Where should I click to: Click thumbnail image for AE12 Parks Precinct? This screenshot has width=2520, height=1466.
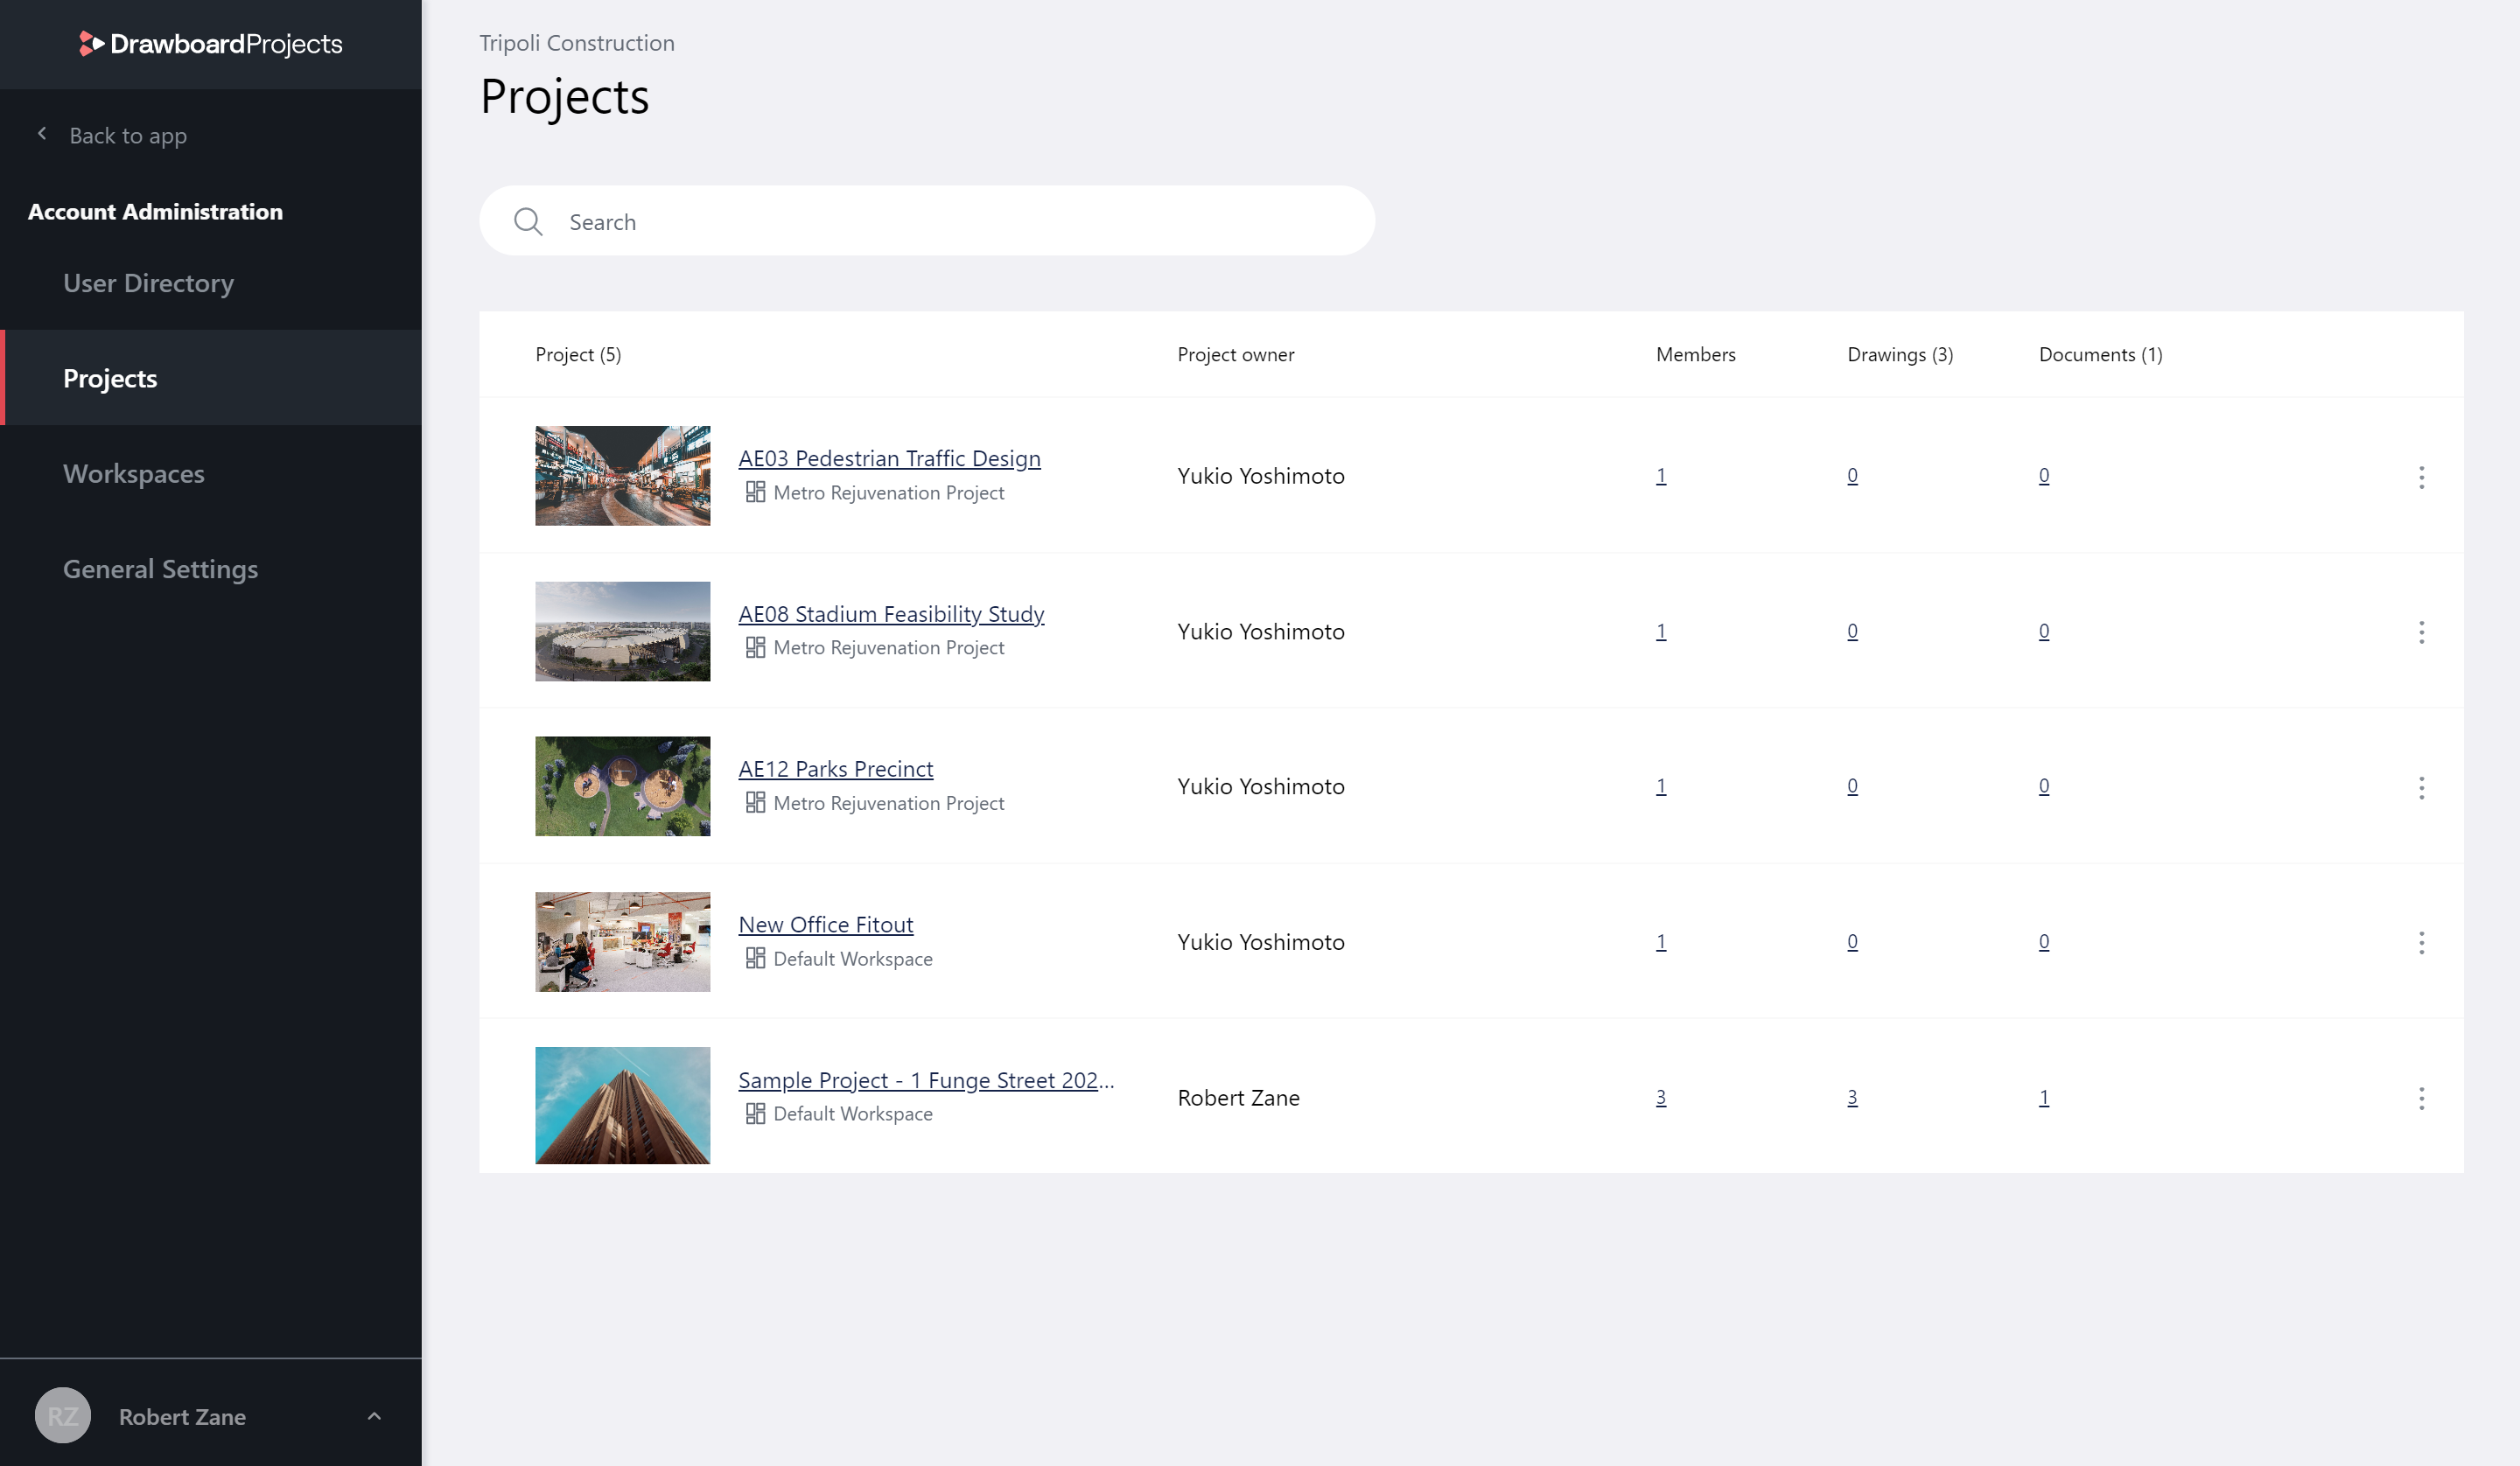[x=623, y=787]
